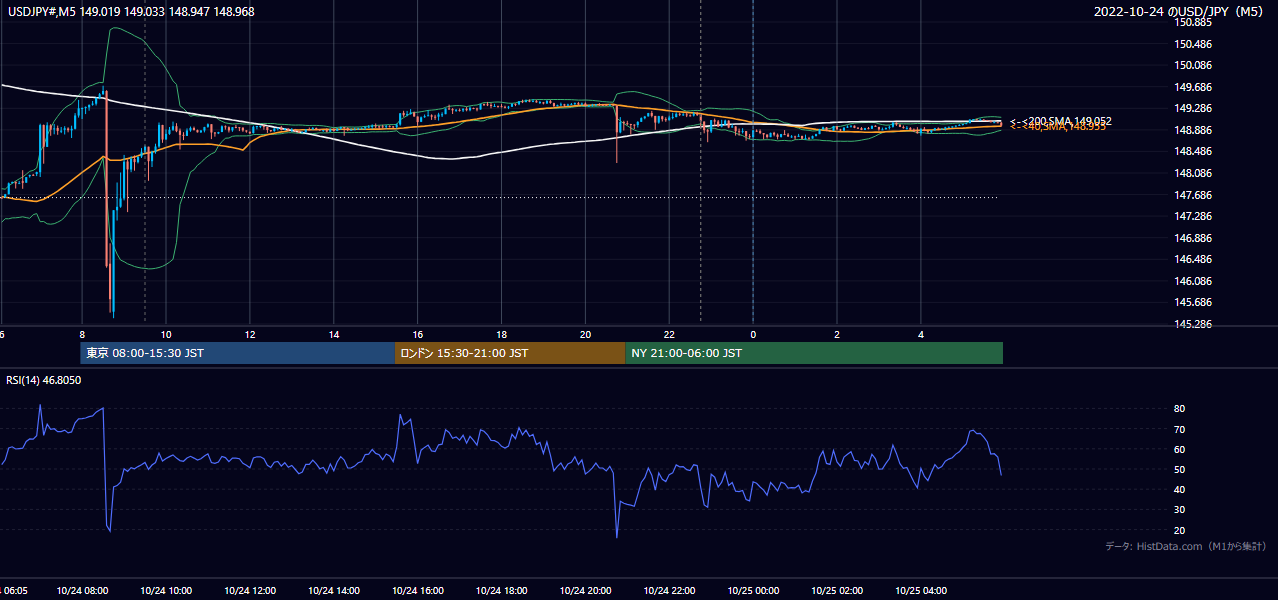The image size is (1278, 600).
Task: Click RSI axis level 60
Action: tap(1180, 449)
